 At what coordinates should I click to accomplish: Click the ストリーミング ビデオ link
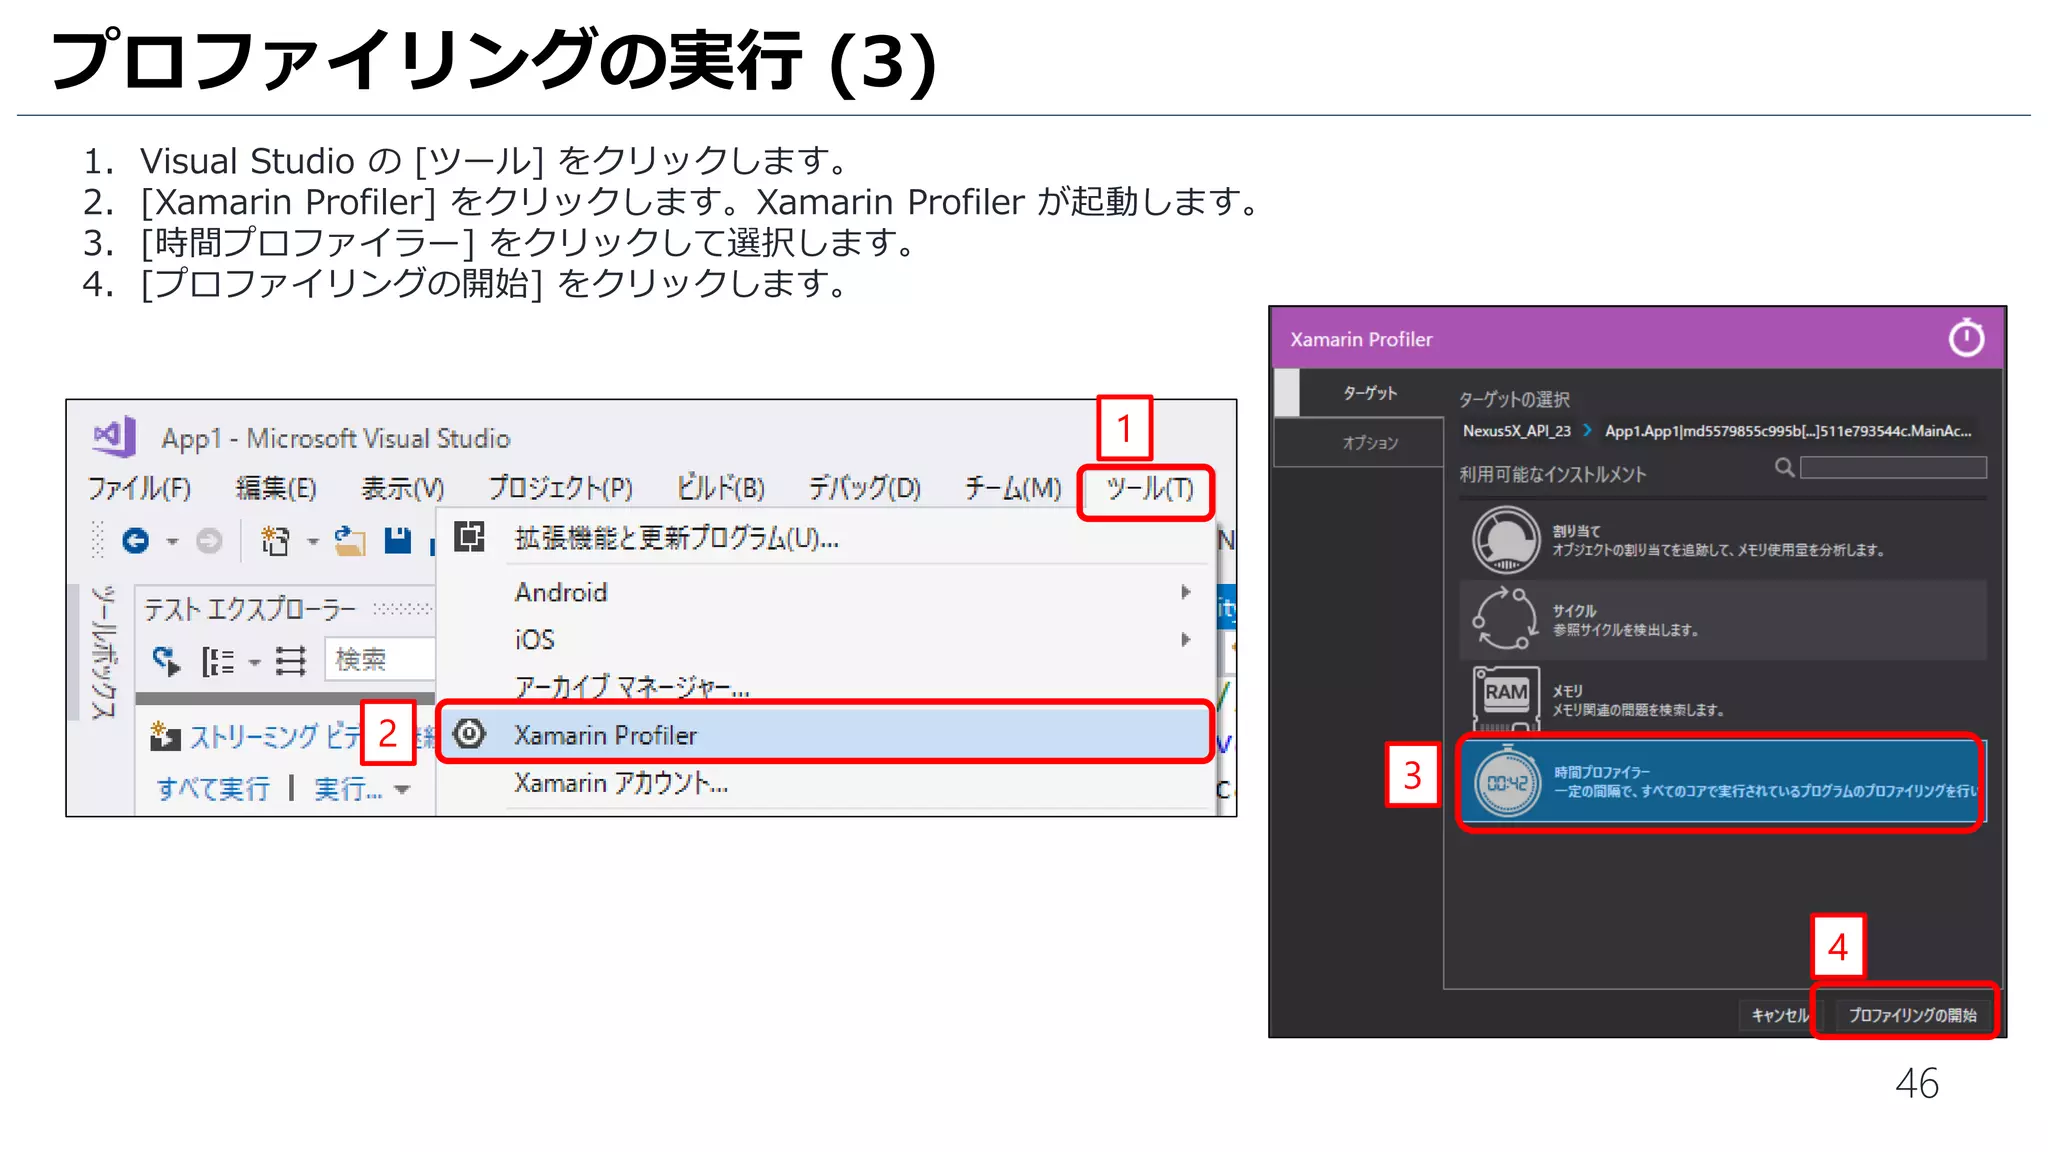[x=276, y=737]
